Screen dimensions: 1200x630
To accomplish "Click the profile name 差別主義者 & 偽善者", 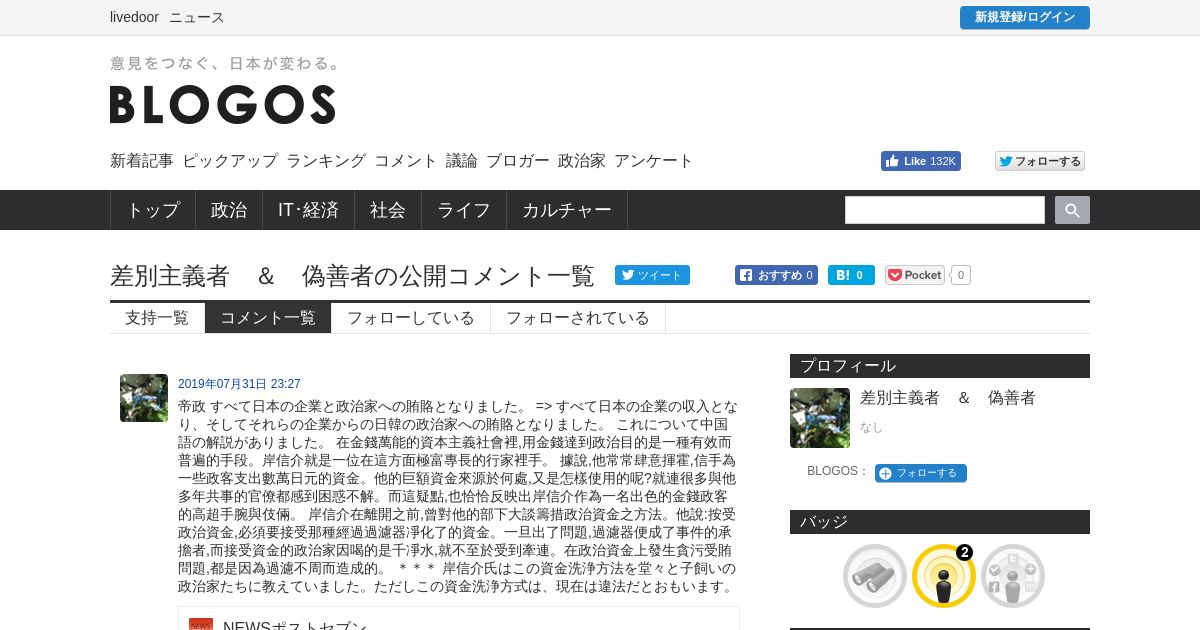I will 948,398.
